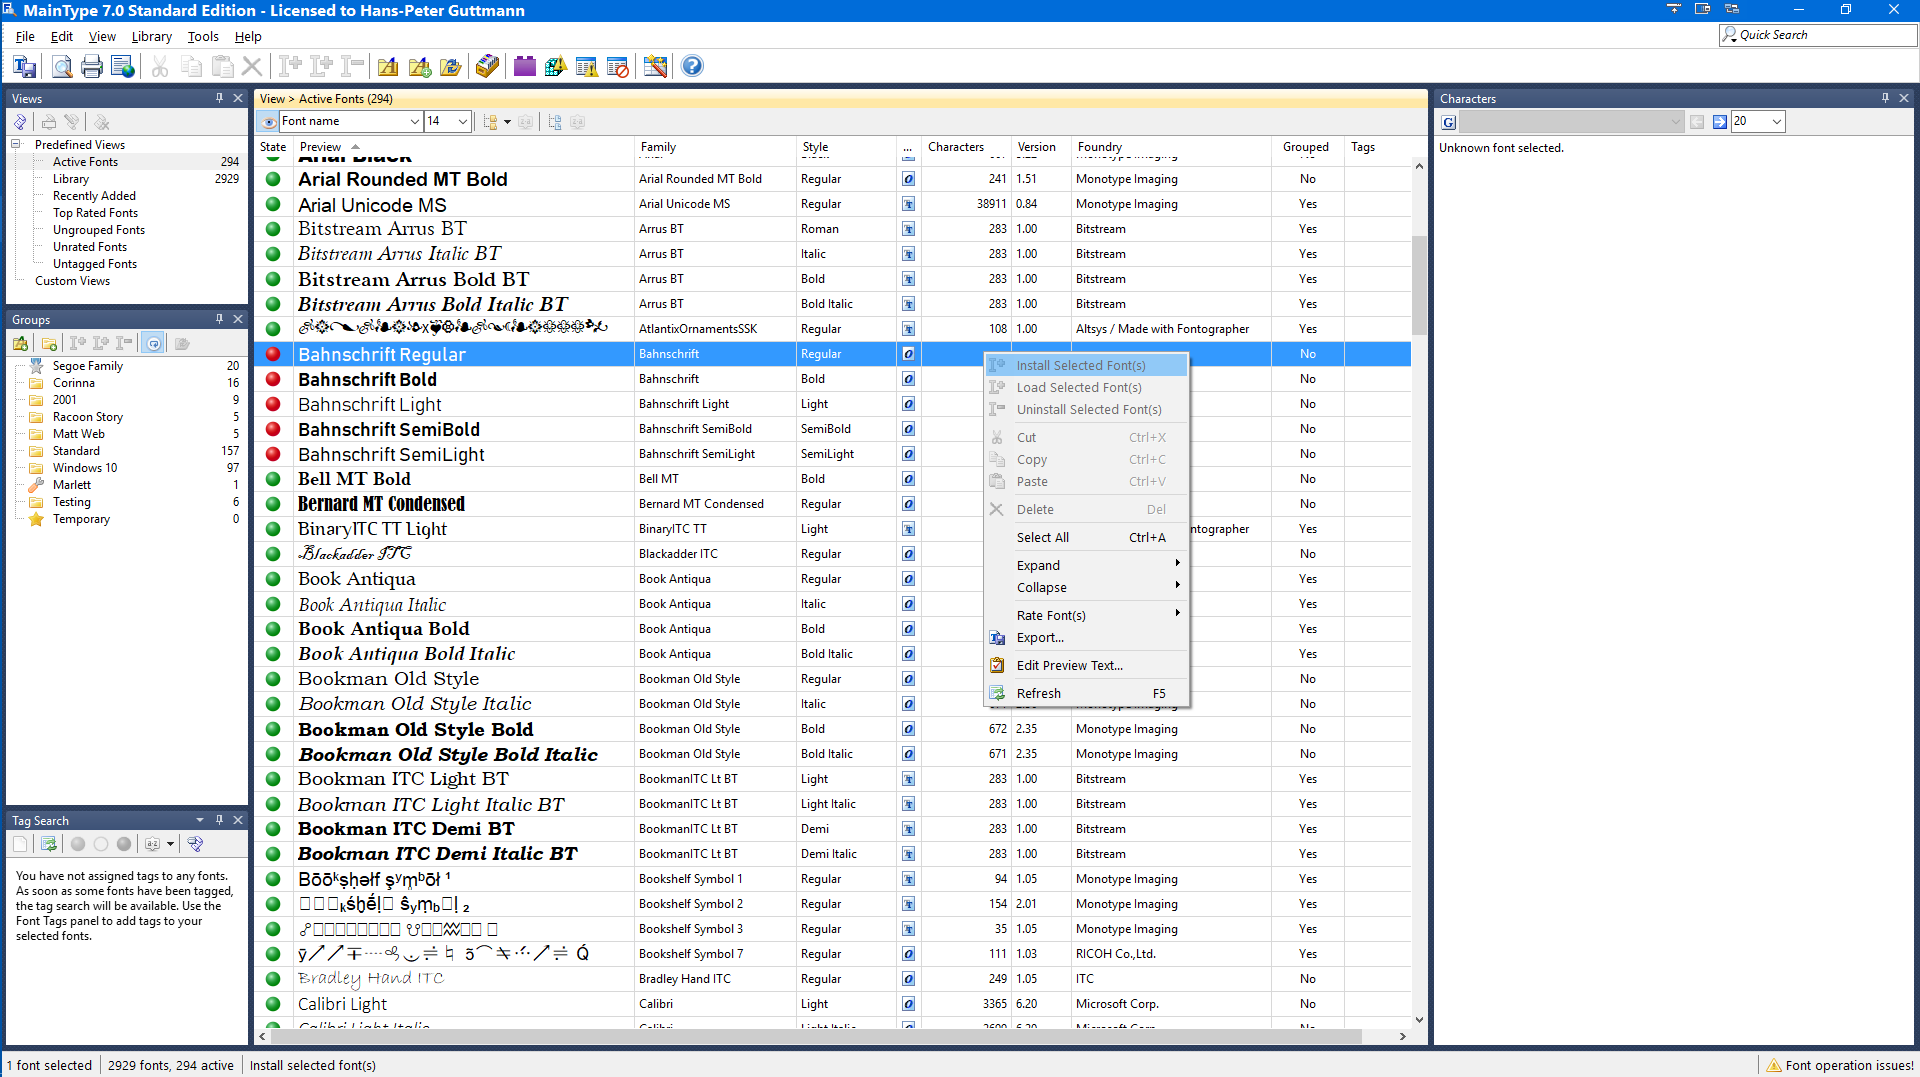
Task: Toggle Arial Unicode MS green state indicator
Action: (x=273, y=204)
